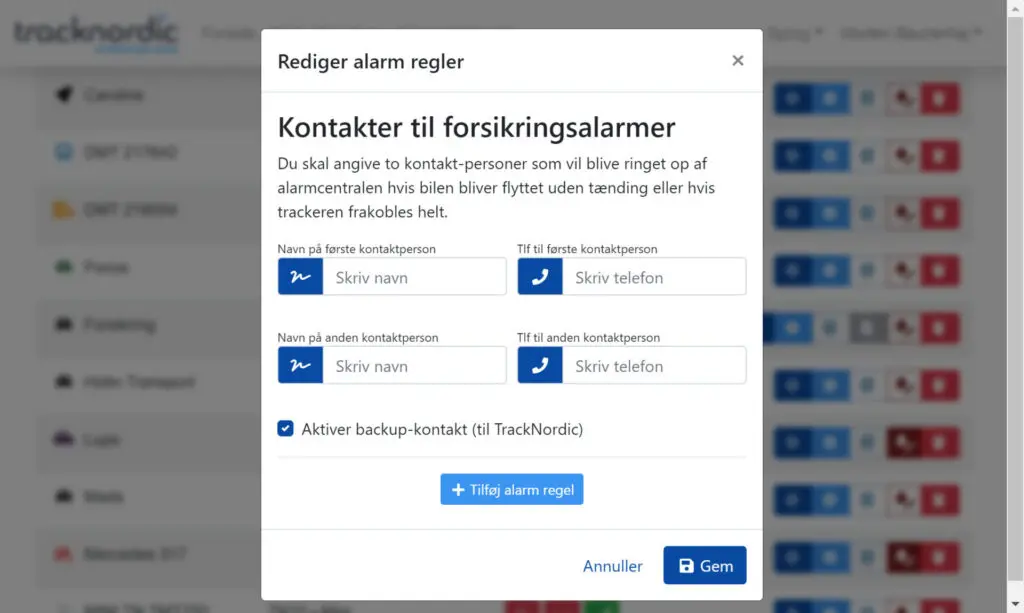Close the Rediger alarm regler dialog
Image resolution: width=1024 pixels, height=613 pixels.
point(737,61)
